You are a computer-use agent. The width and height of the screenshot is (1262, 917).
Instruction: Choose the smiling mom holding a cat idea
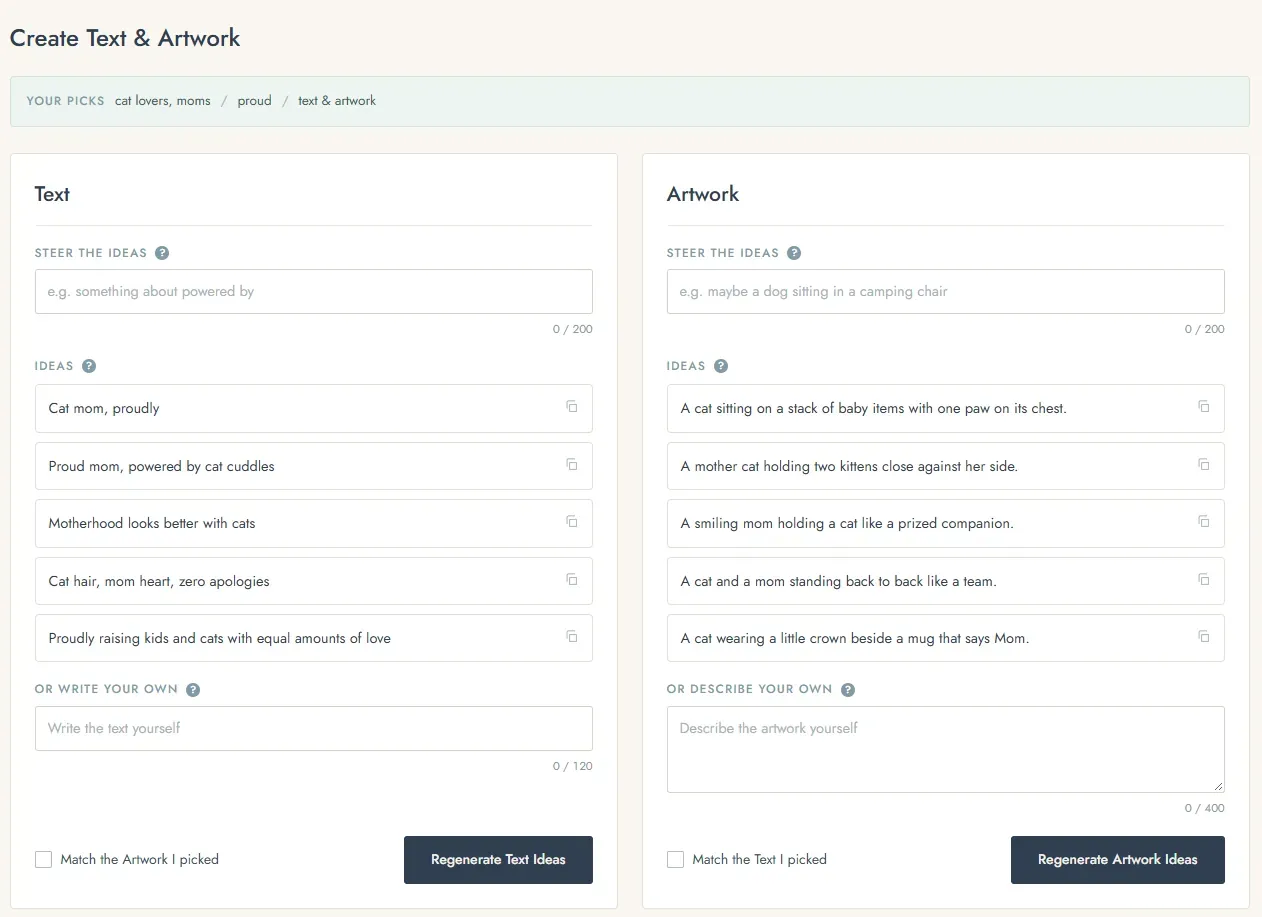(946, 523)
